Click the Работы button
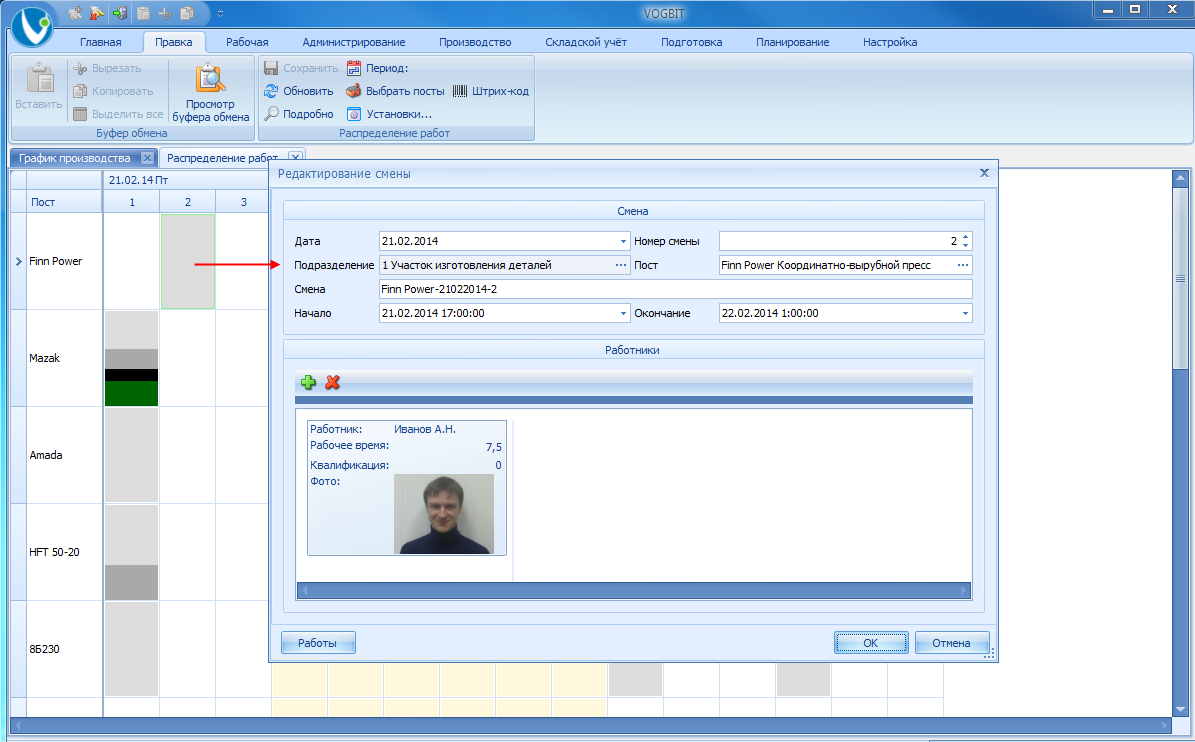 318,643
